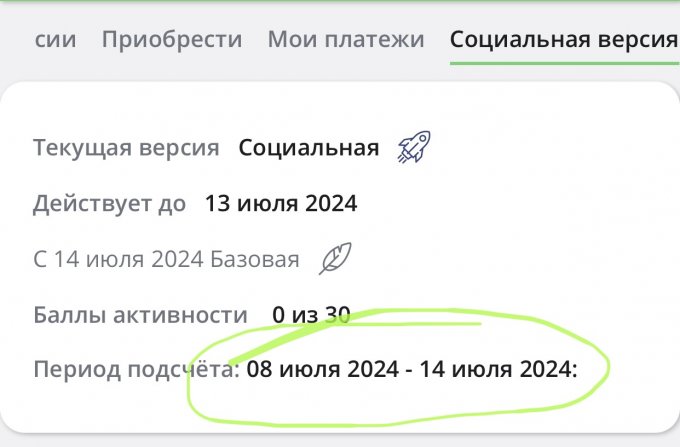Click the bold Социальная version name
Viewport: 680px width, 447px height.
pyautogui.click(x=309, y=149)
